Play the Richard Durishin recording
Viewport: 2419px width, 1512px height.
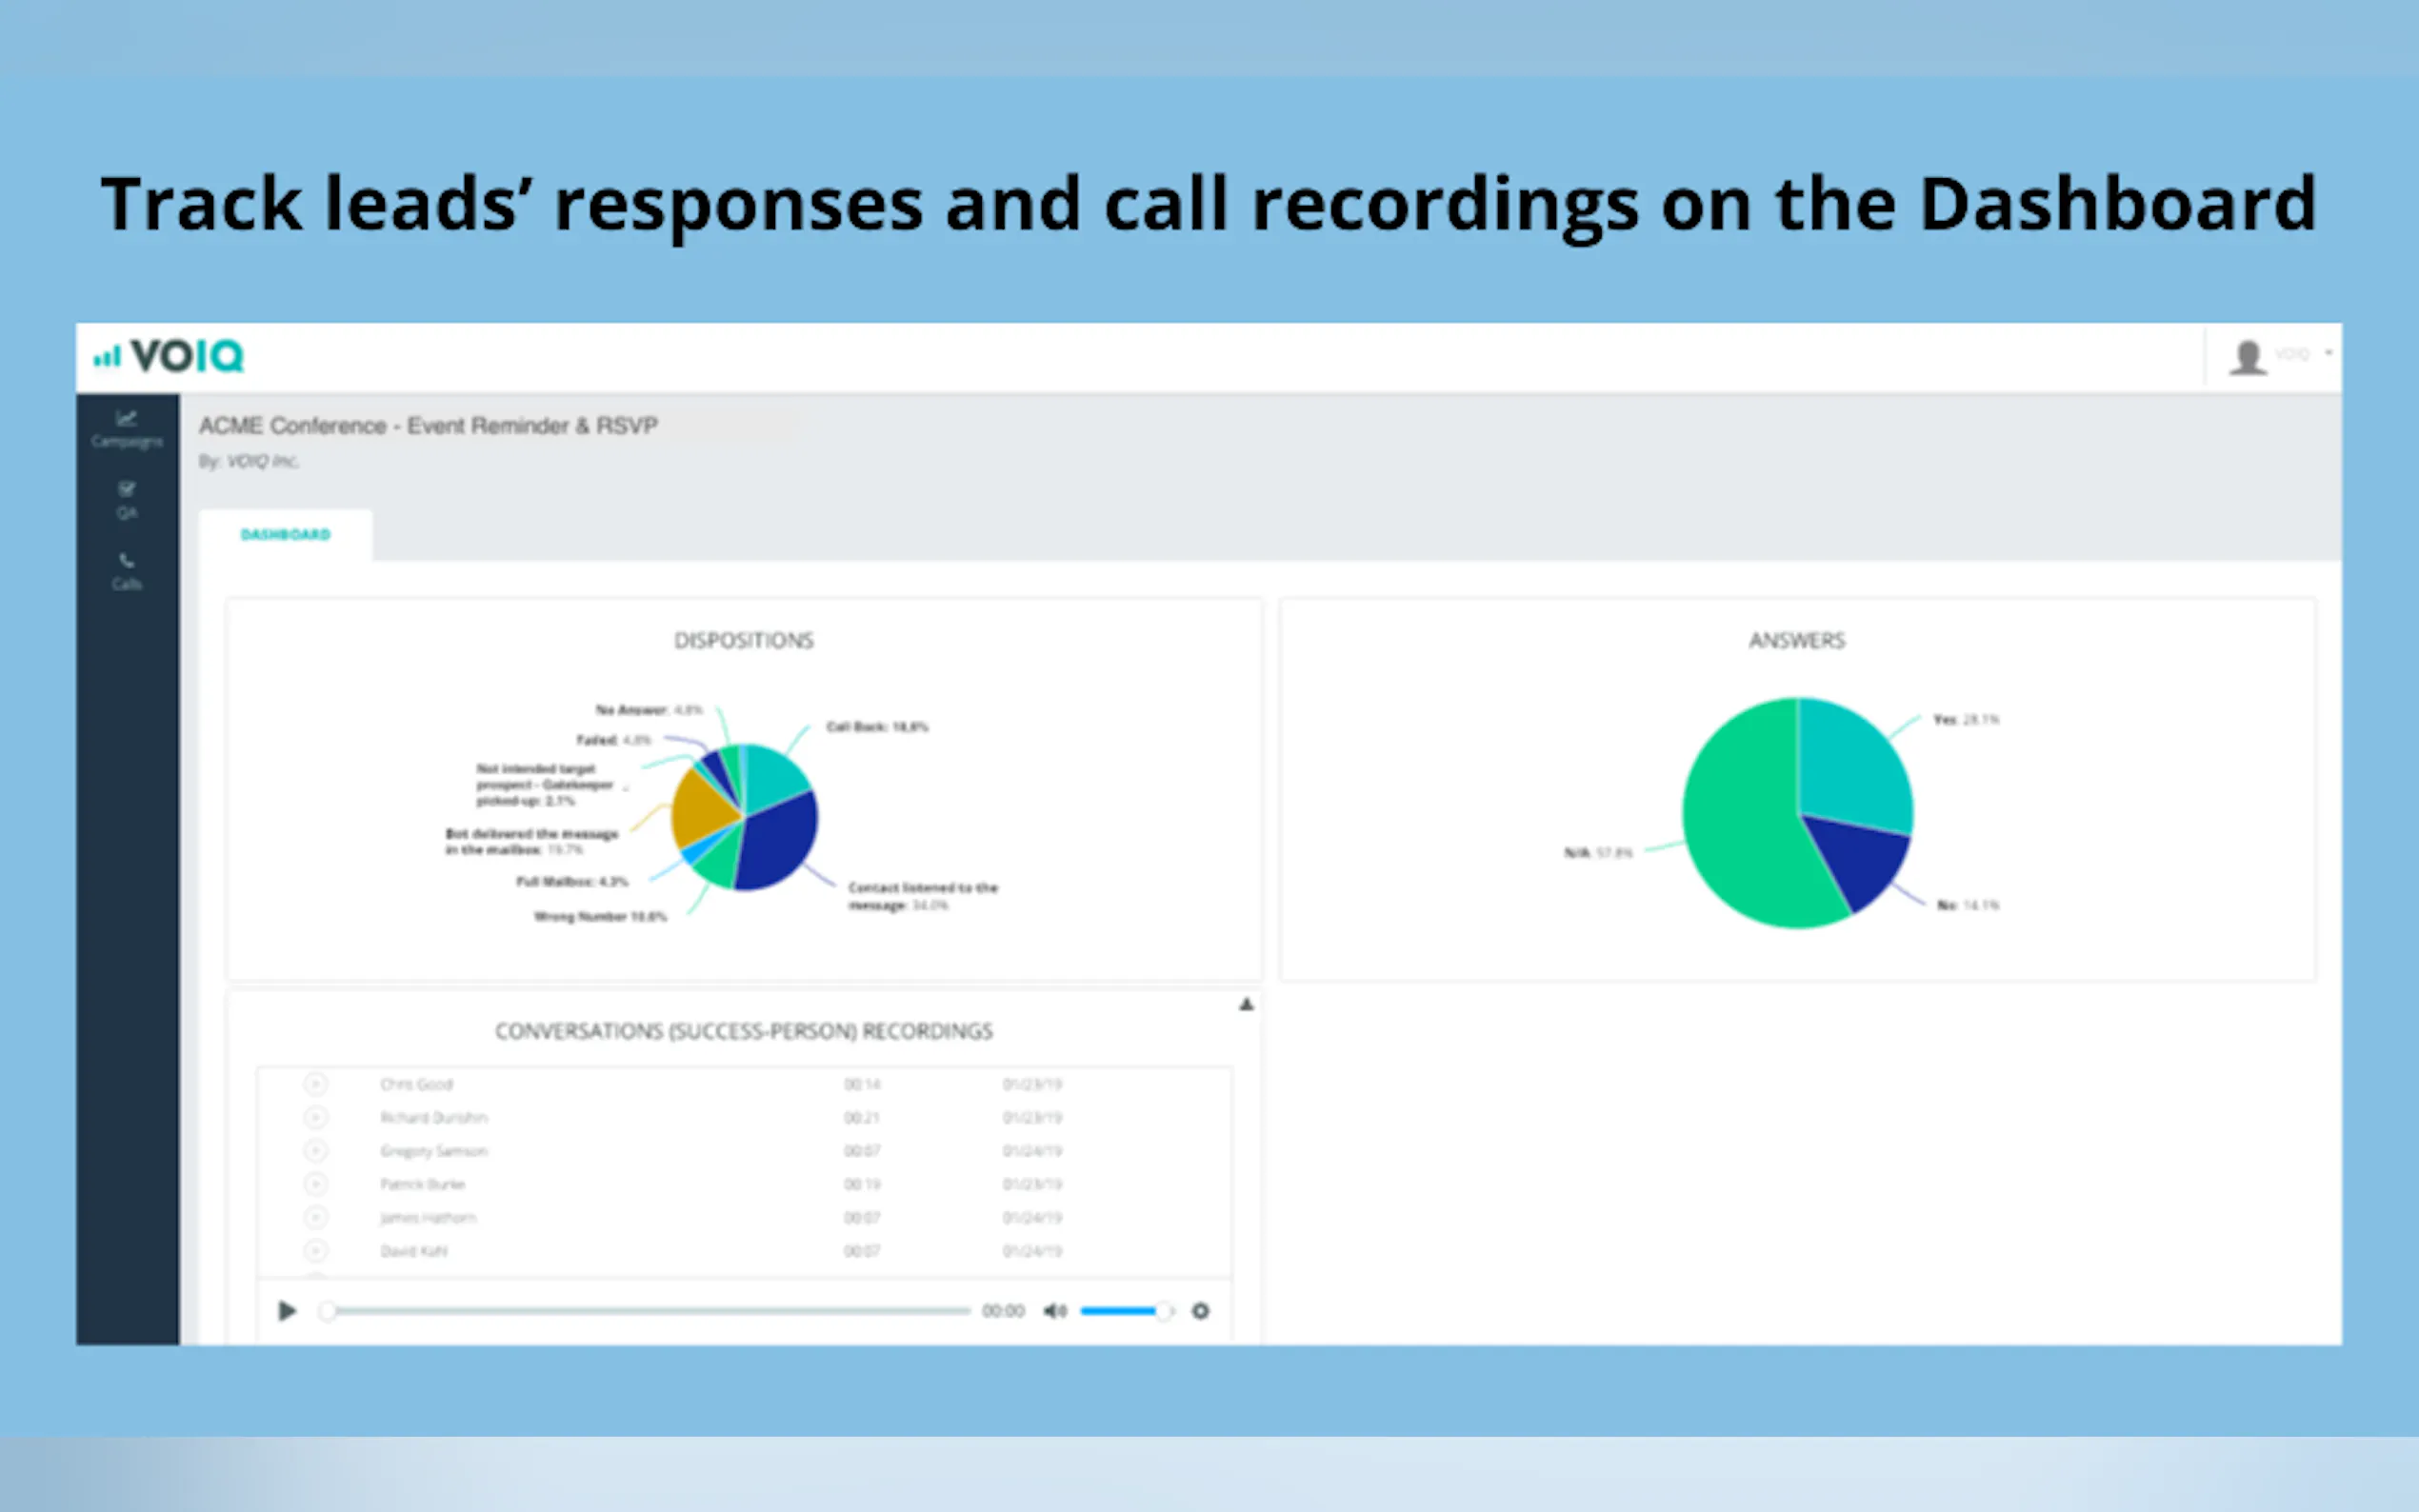coord(315,1117)
